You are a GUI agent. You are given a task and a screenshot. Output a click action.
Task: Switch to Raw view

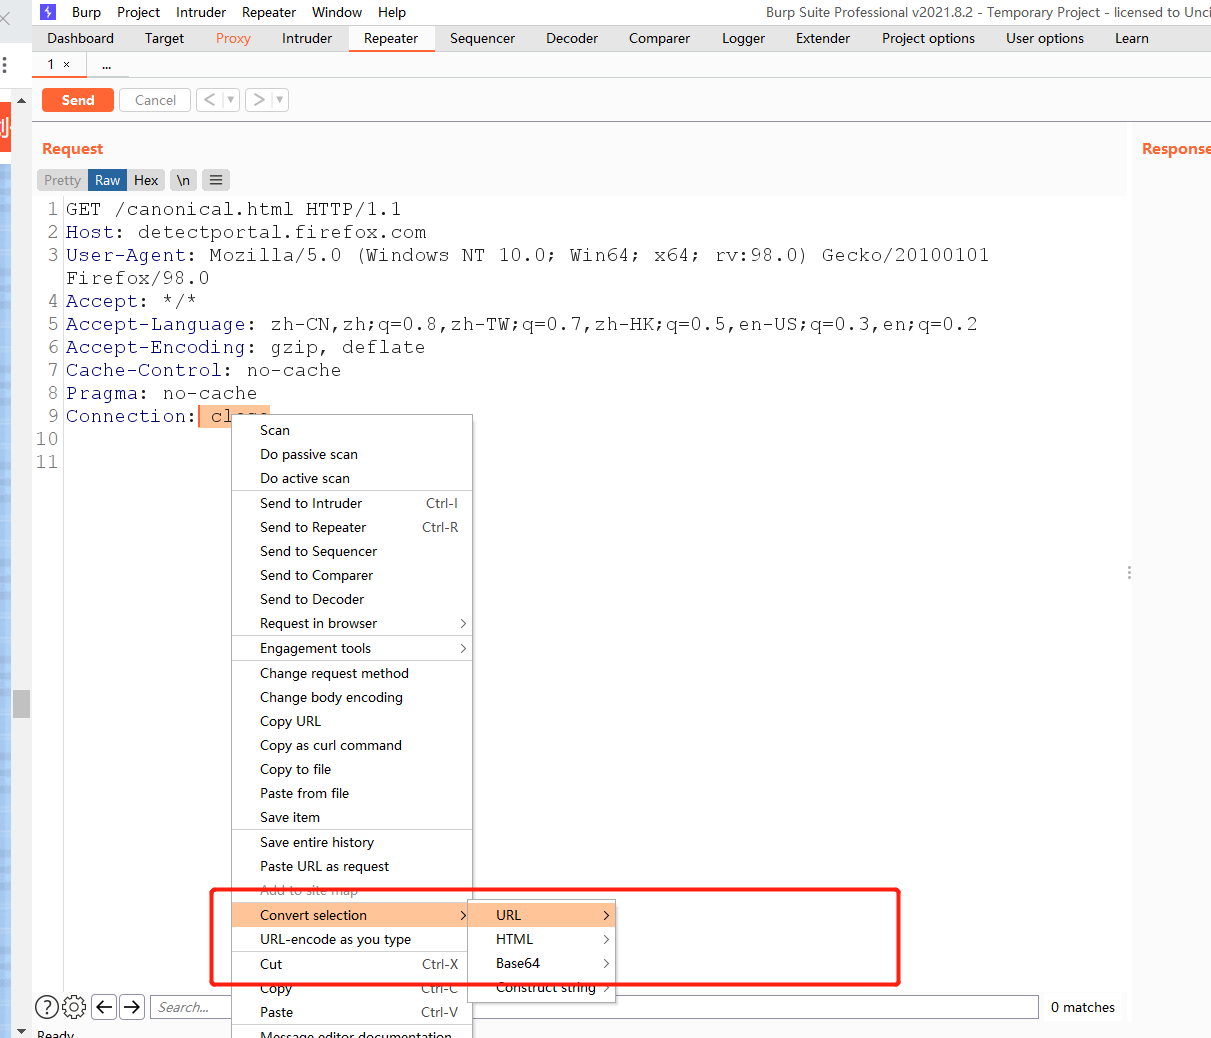tap(107, 180)
